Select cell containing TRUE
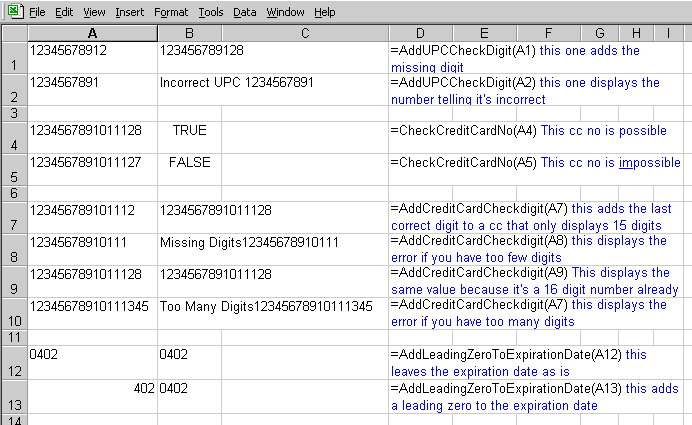The height and width of the screenshot is (425, 692). (189, 138)
